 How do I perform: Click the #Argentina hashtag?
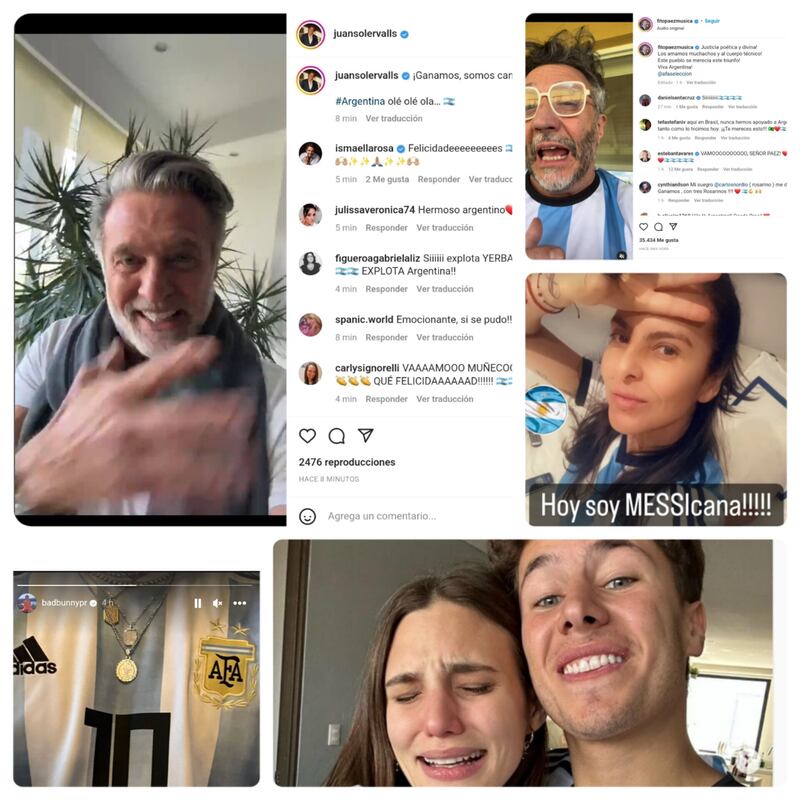[360, 101]
